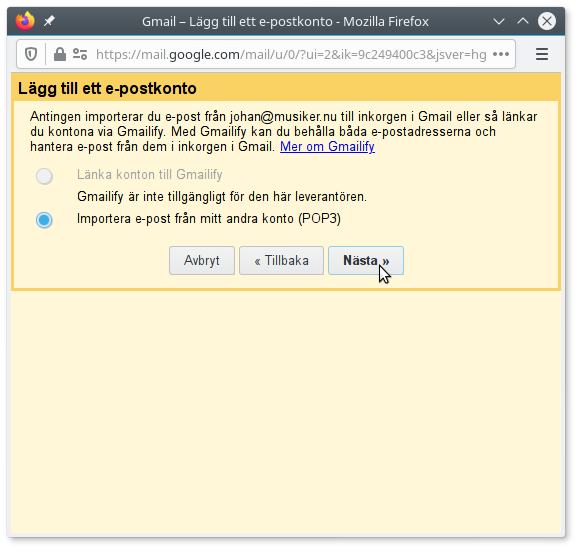Open the page actions three-dots menu

(x=501, y=54)
